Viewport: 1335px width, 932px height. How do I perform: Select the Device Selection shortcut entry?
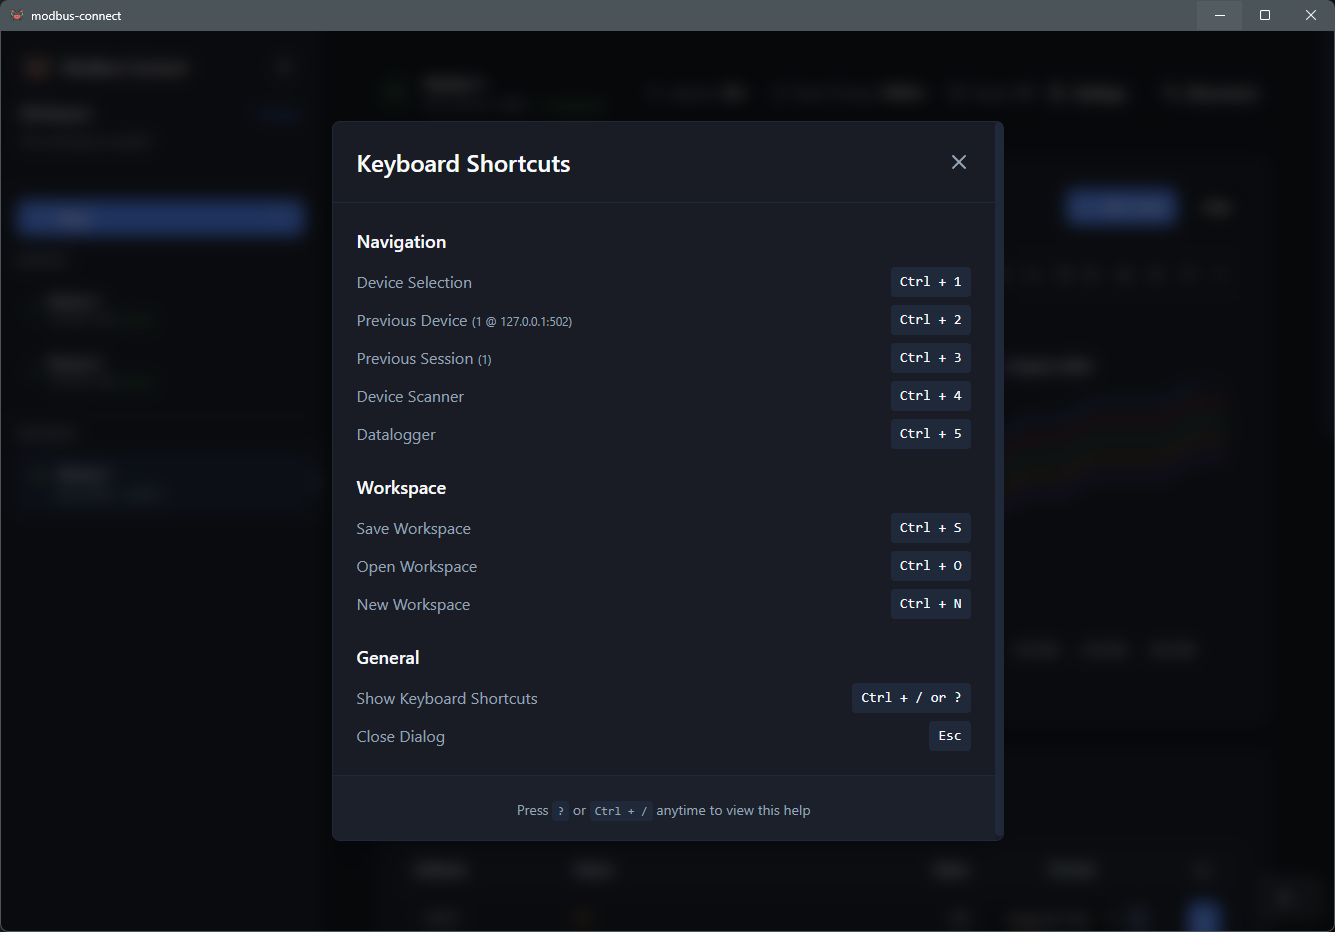click(414, 282)
